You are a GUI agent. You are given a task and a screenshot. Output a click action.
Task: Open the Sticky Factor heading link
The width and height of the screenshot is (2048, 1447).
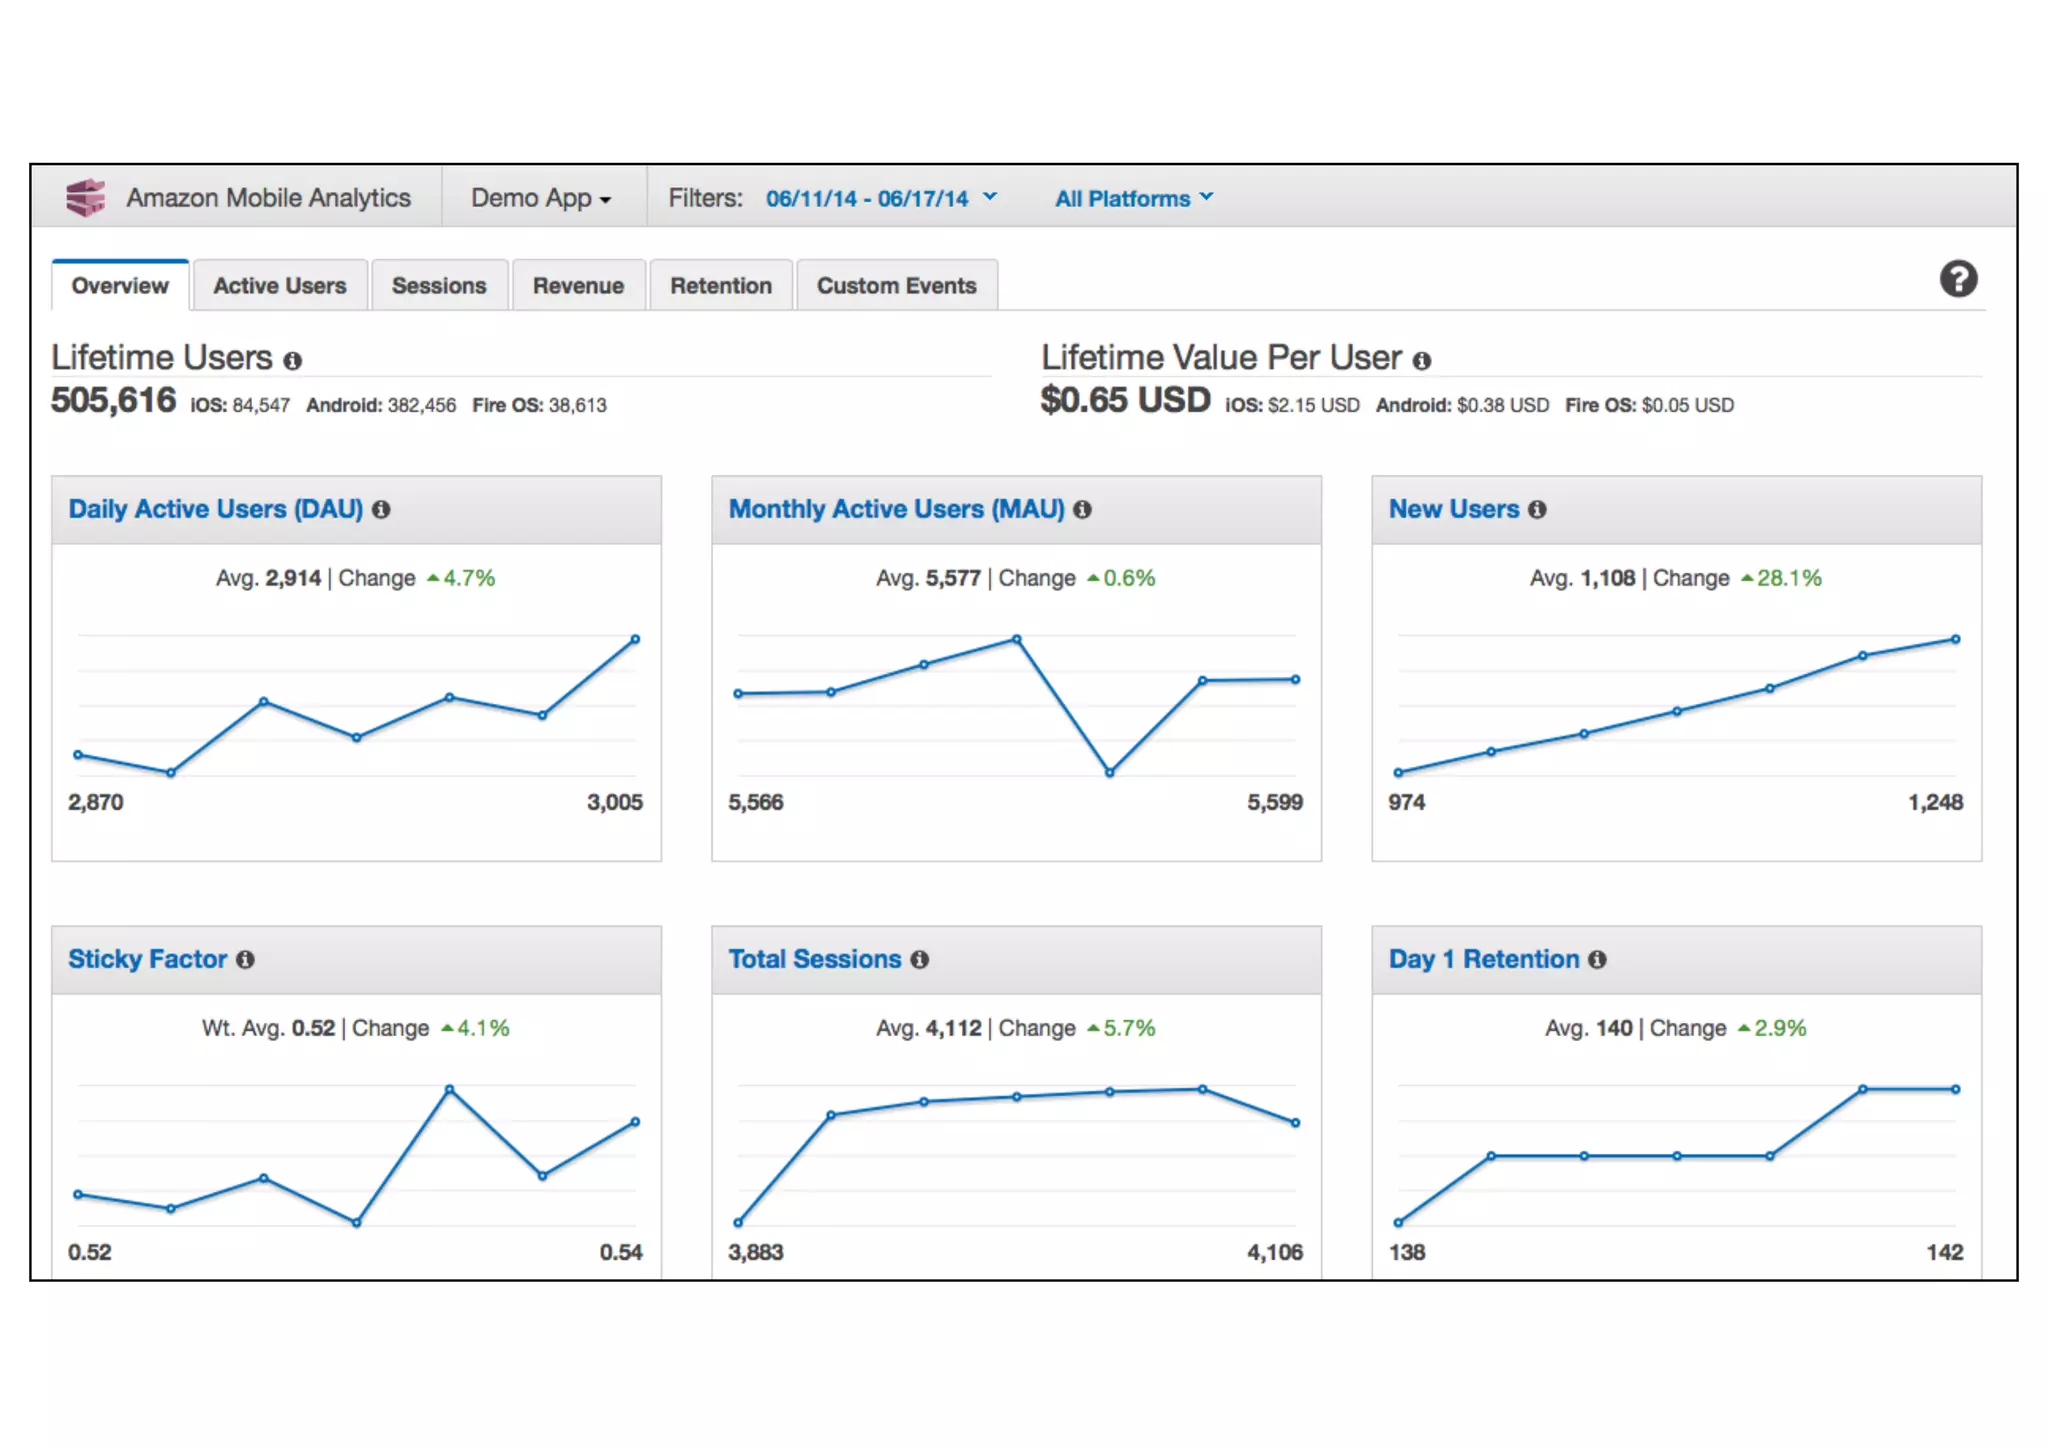pos(147,959)
